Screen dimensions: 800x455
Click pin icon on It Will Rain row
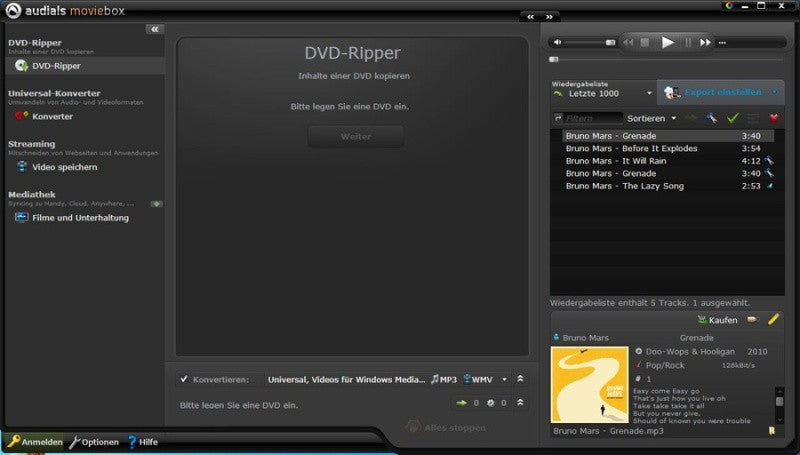tap(769, 161)
